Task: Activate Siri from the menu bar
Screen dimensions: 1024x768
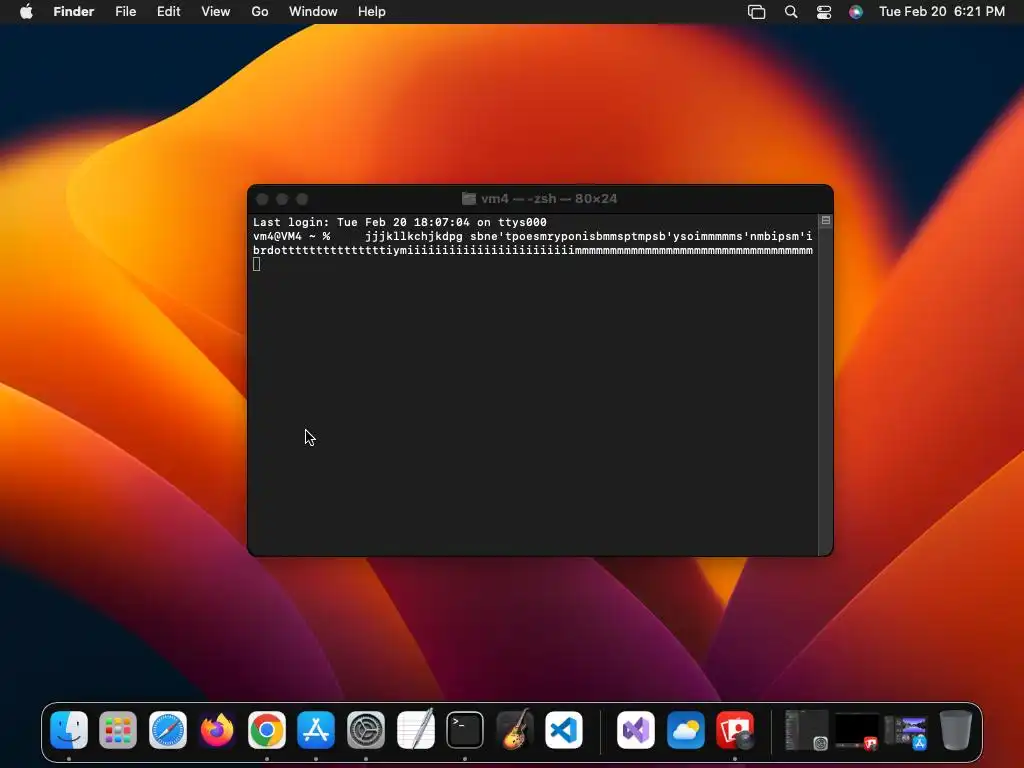Action: 856,12
